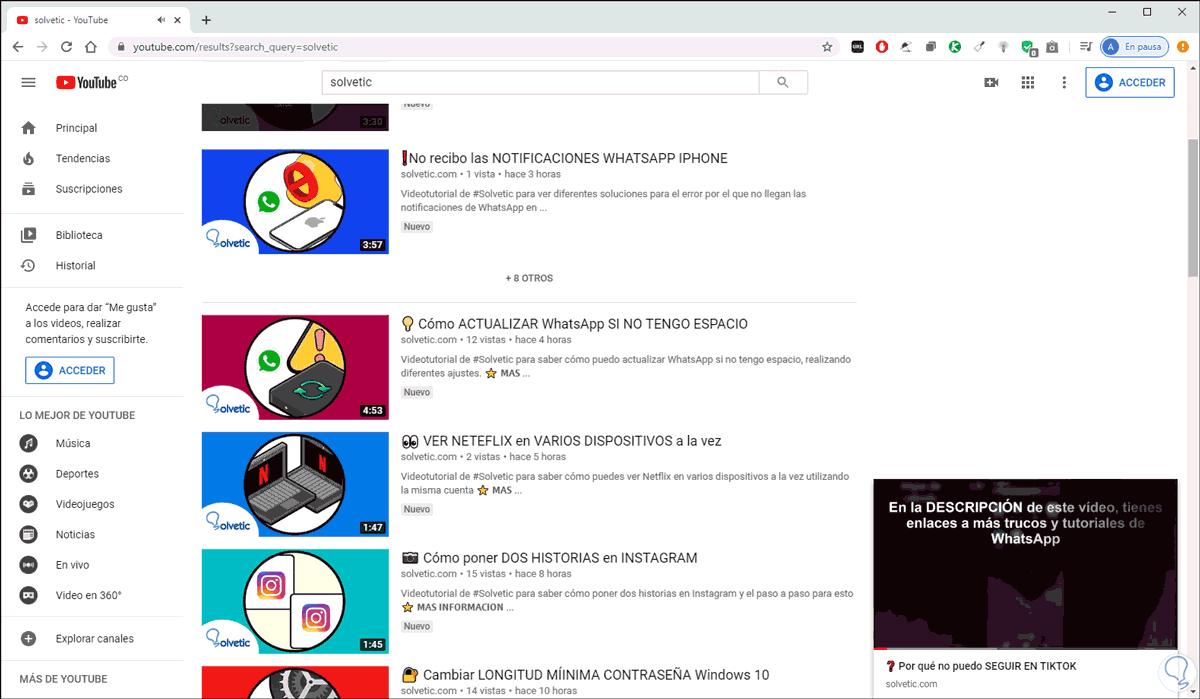Click ACCEDER button in top right
1200x699 pixels.
point(1130,83)
